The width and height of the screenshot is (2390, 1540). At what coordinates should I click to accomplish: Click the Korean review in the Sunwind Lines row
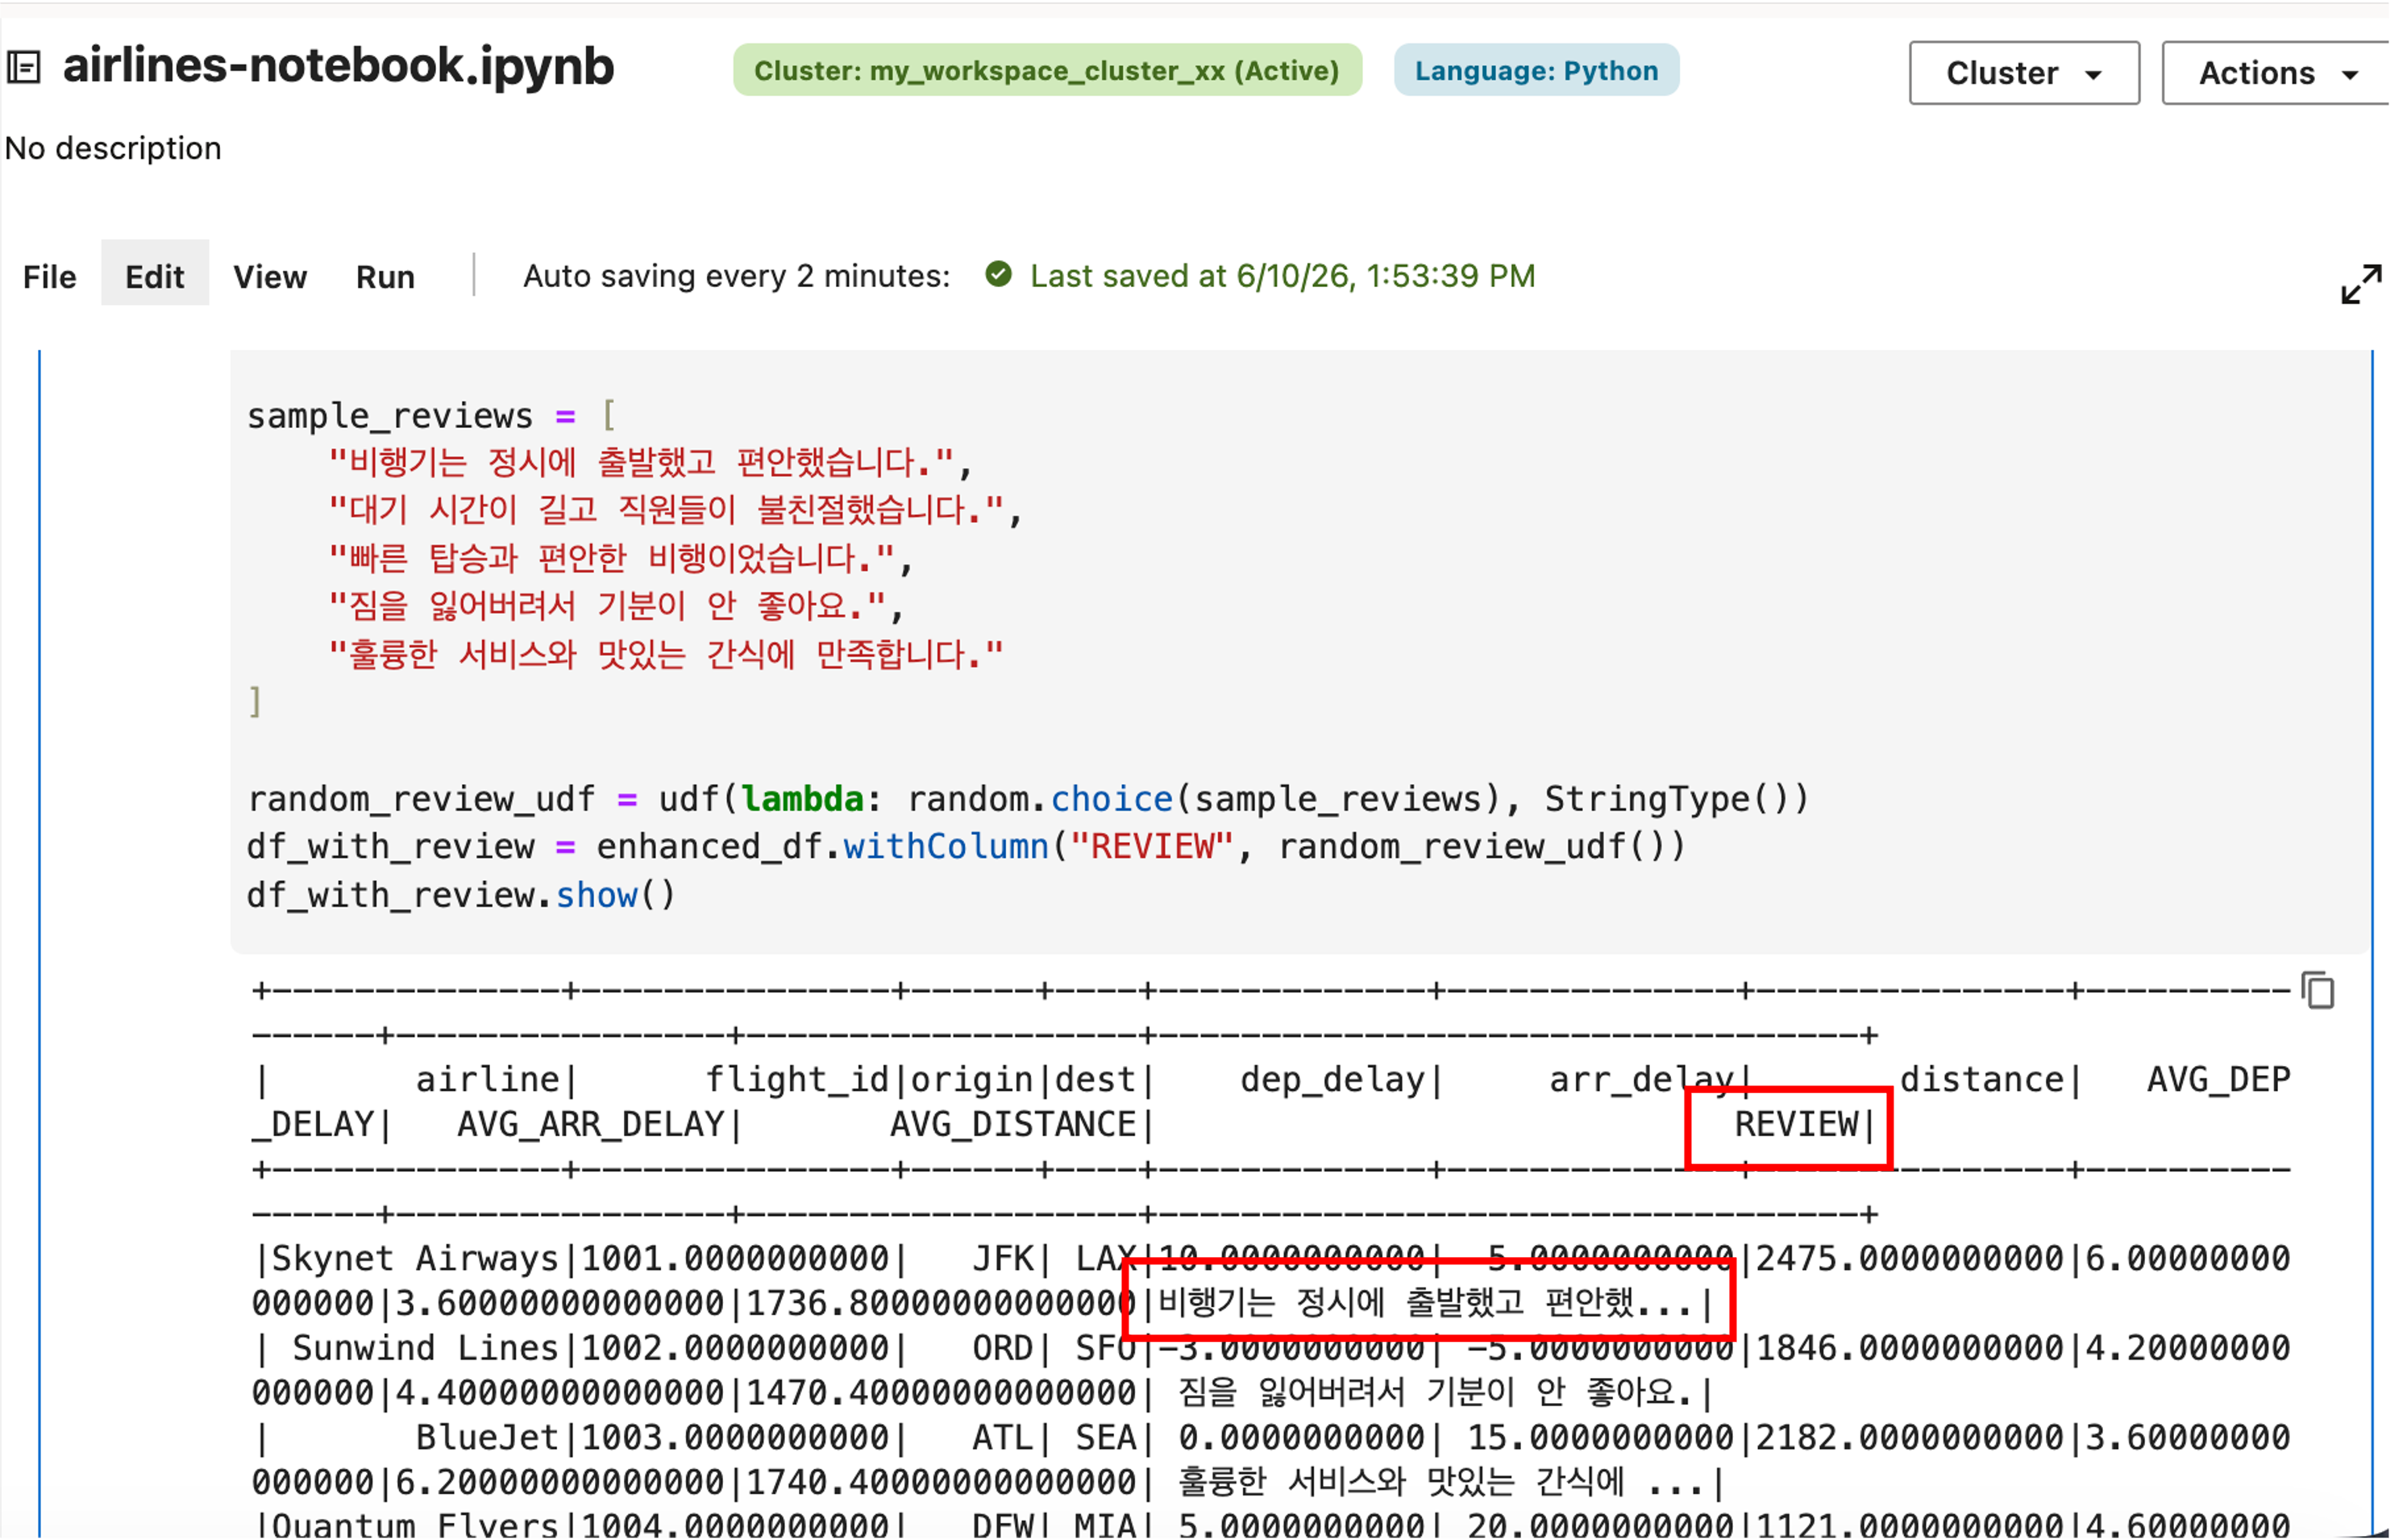click(1435, 1393)
